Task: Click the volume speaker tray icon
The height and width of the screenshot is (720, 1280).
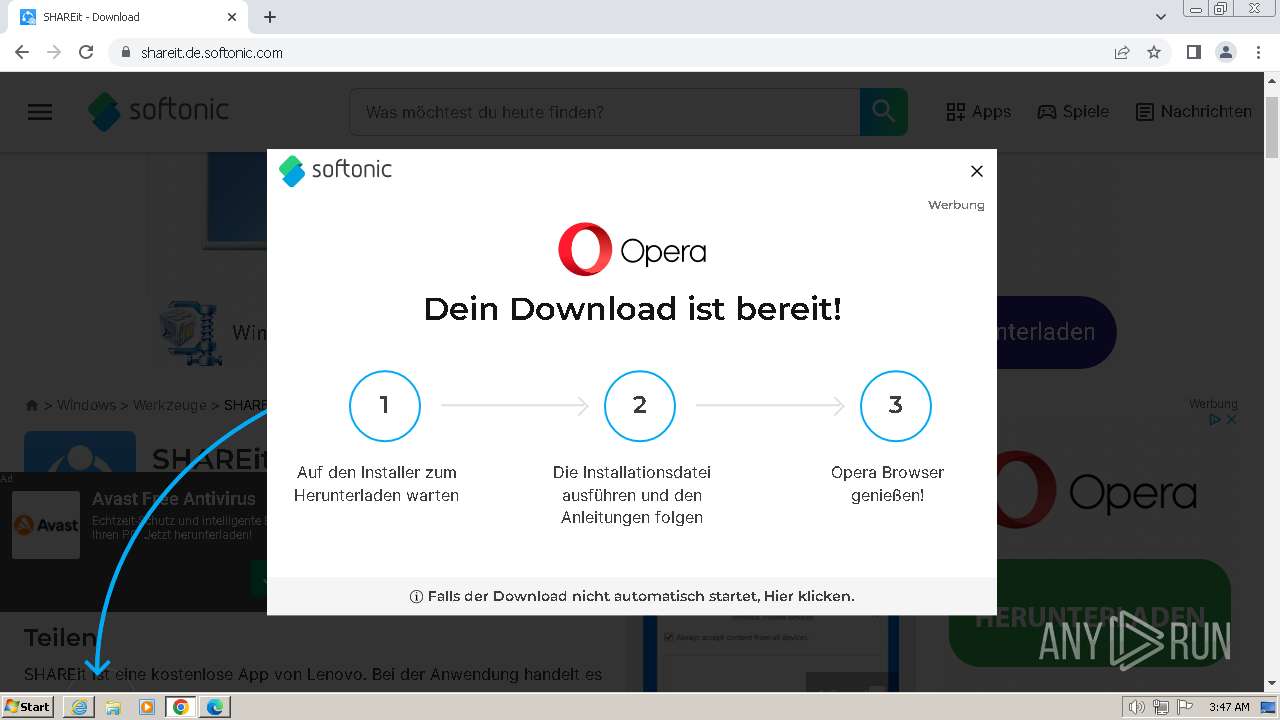Action: point(1136,707)
